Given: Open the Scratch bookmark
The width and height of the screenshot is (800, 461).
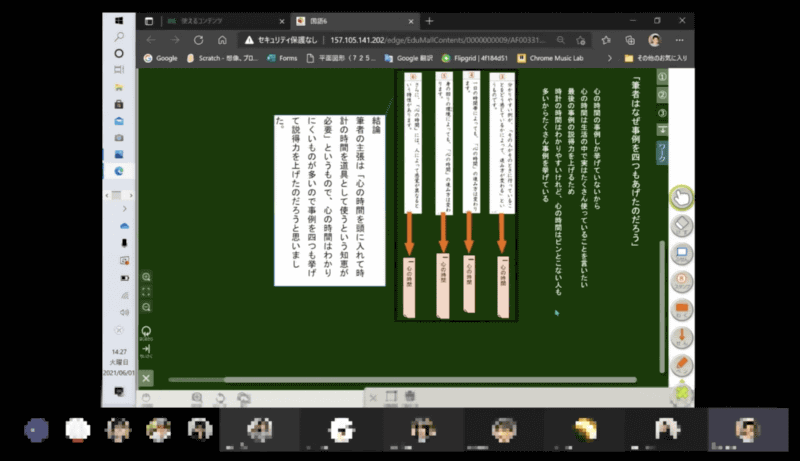Looking at the screenshot, I should [x=222, y=58].
